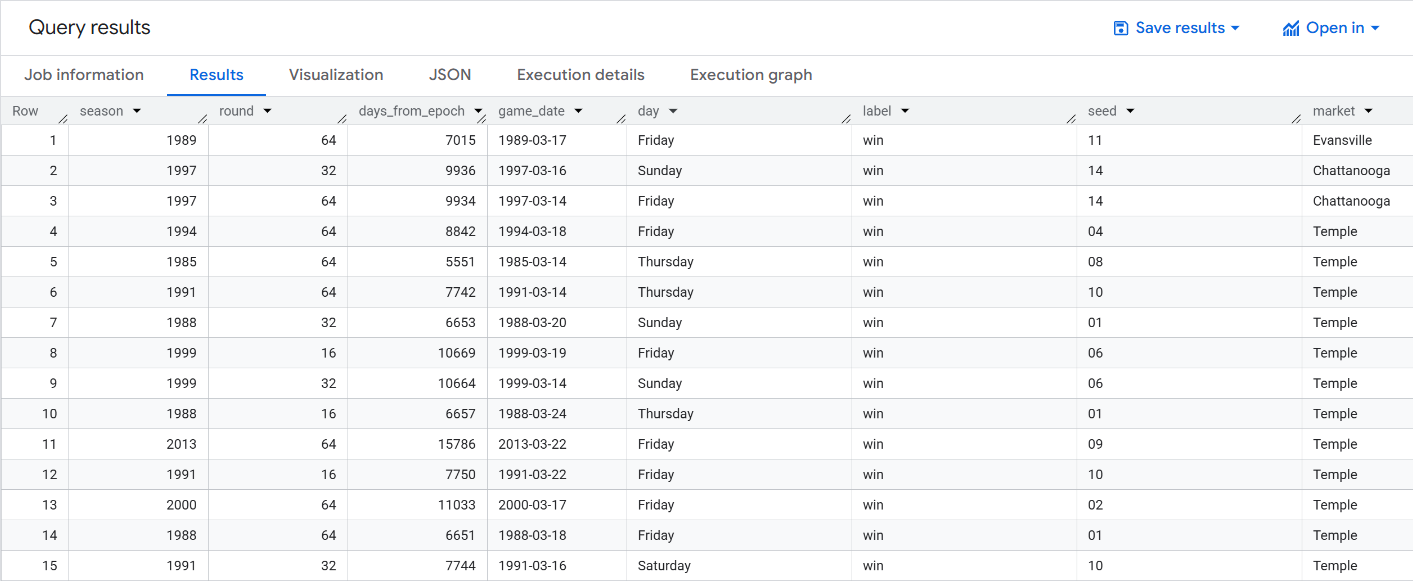1413x581 pixels.
Task: Open the Execution details tab
Action: [581, 74]
